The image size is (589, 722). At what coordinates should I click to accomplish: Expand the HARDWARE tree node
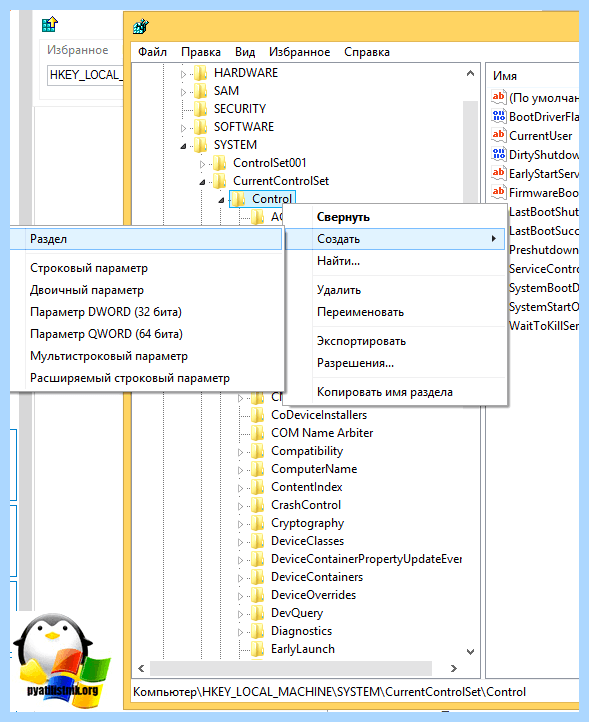point(183,74)
